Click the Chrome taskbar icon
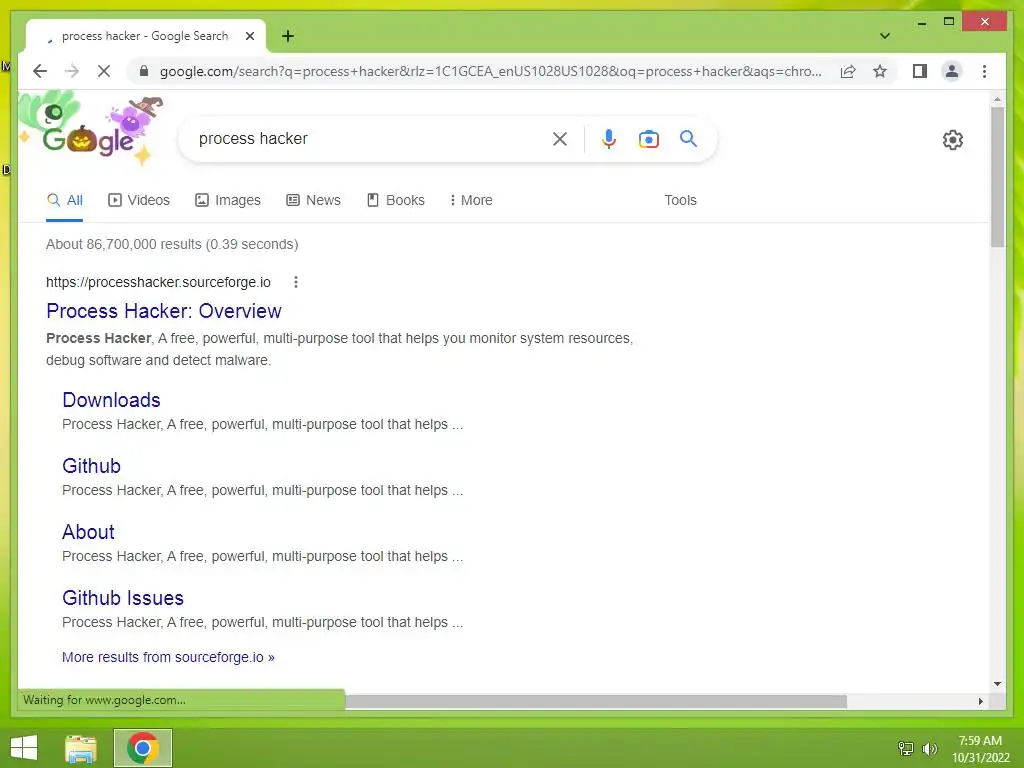The width and height of the screenshot is (1024, 768). tap(142, 748)
